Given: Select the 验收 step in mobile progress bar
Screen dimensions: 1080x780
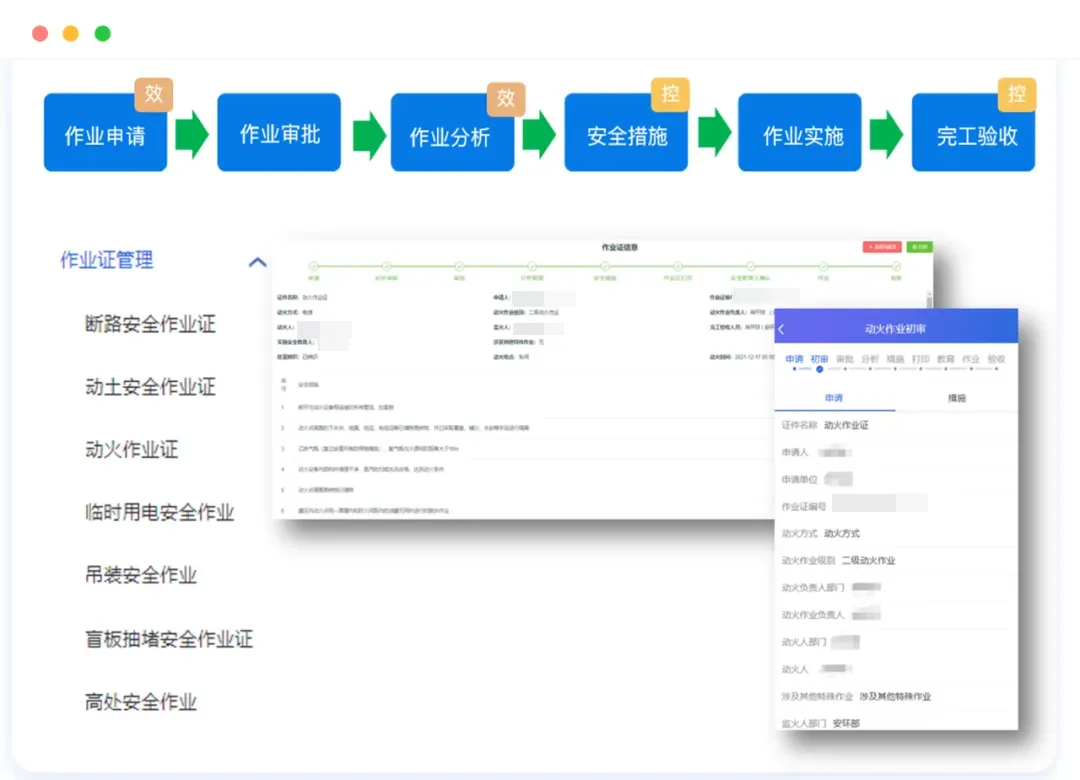Looking at the screenshot, I should point(996,359).
